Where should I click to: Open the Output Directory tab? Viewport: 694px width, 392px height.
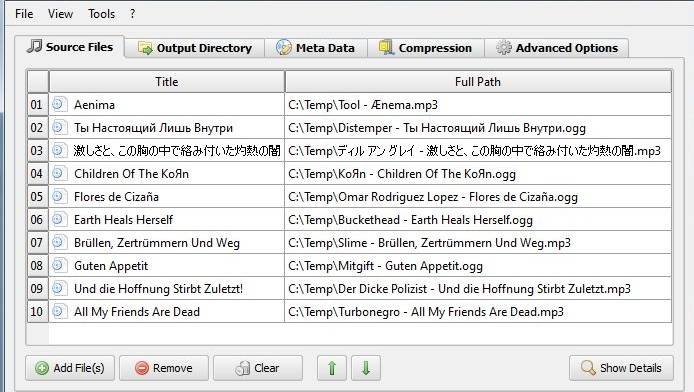[x=195, y=48]
